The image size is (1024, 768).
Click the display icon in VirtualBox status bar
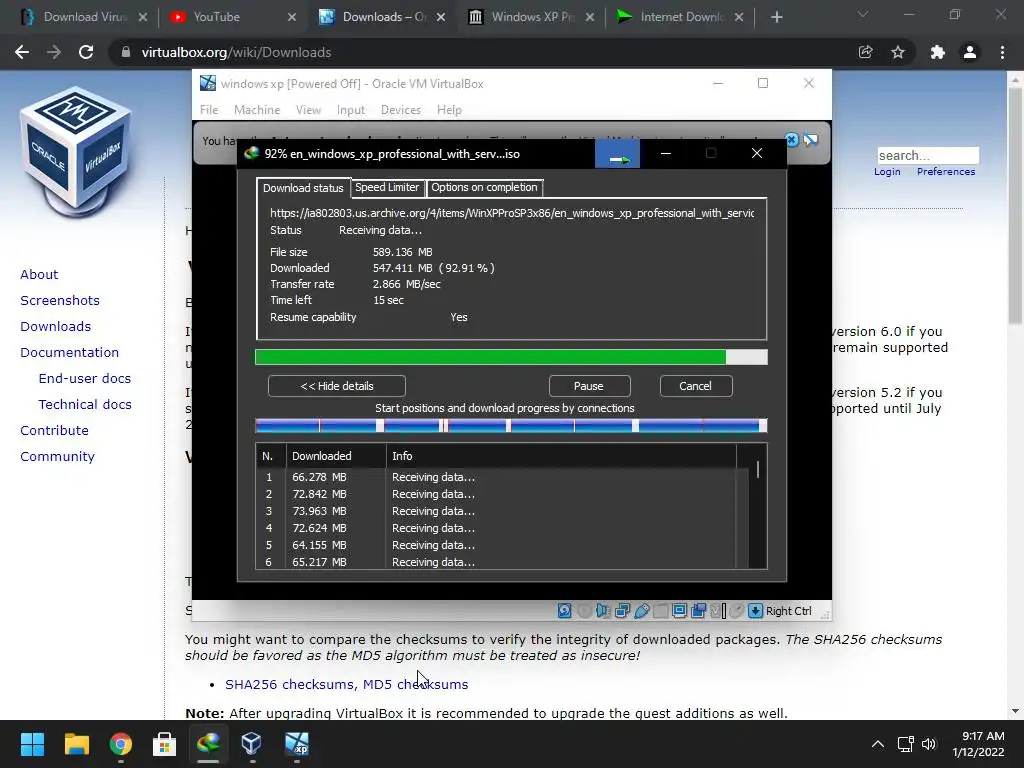(679, 611)
